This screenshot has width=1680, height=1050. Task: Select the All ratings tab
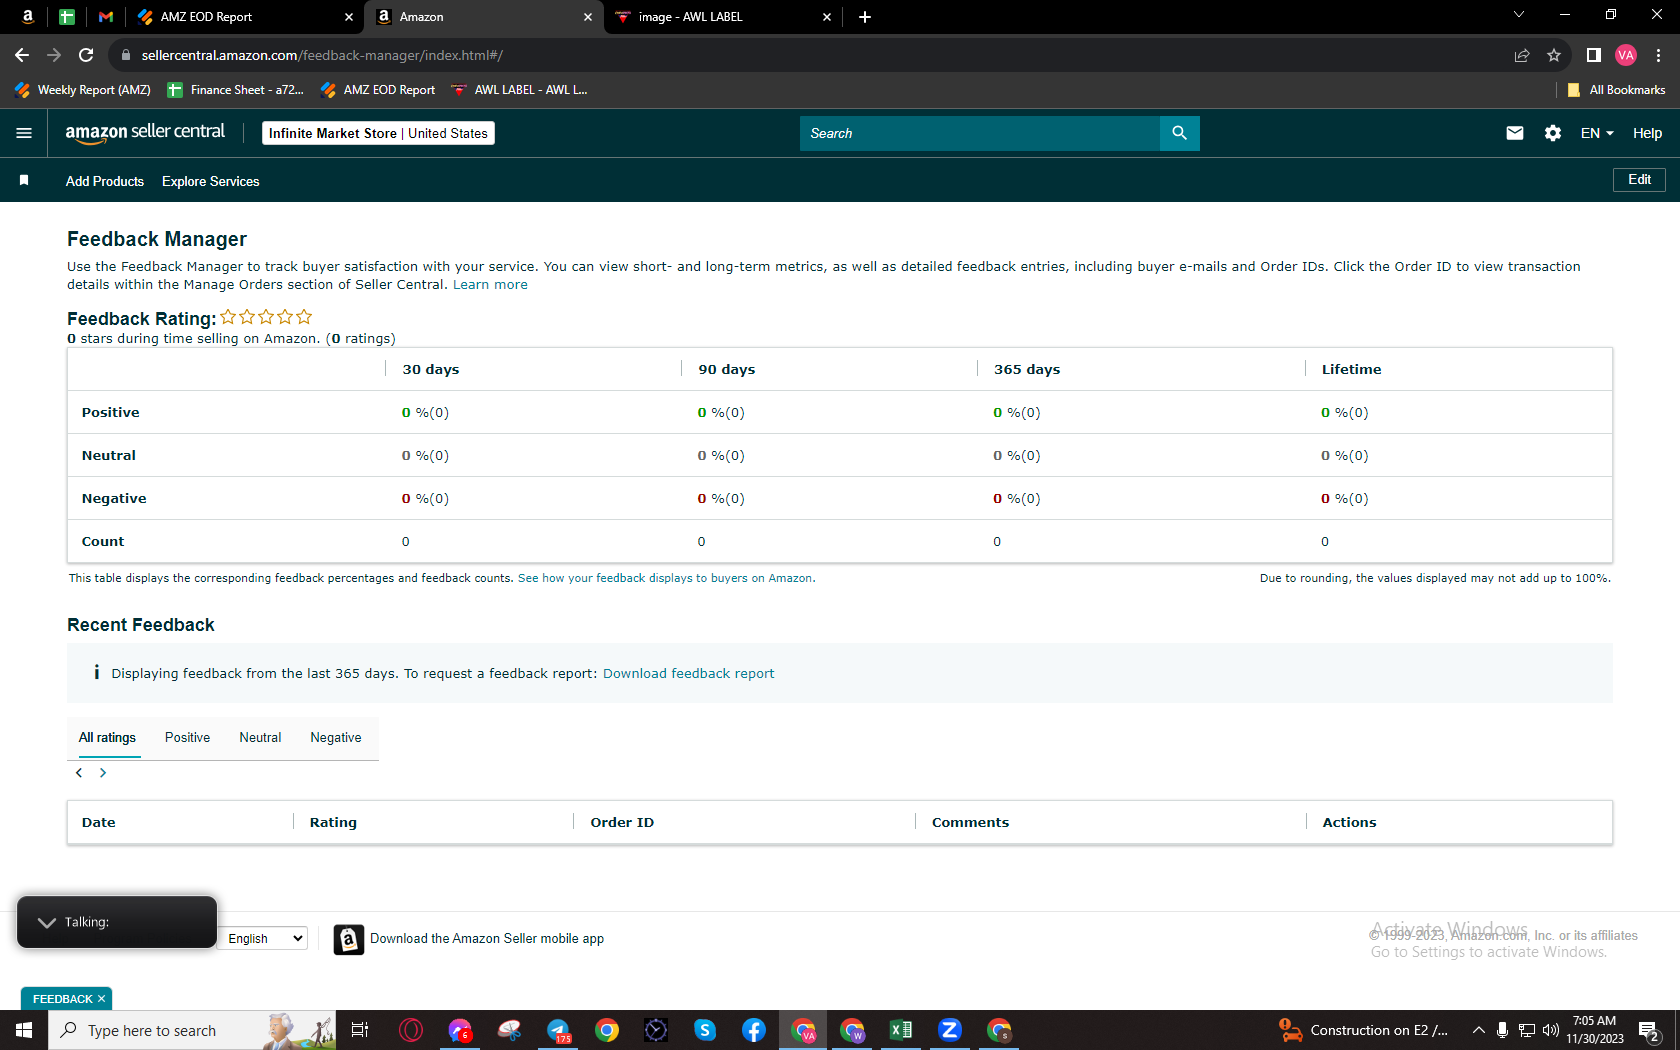coord(107,738)
